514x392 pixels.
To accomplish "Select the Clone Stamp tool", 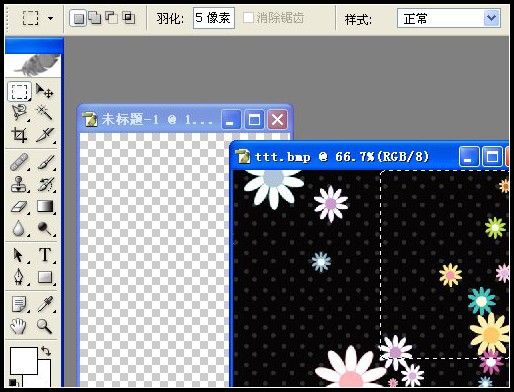I will tap(19, 184).
